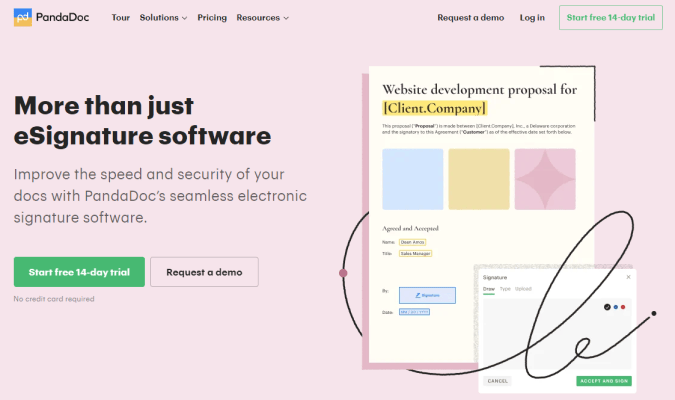Click the No credit card required text
The width and height of the screenshot is (675, 400).
[x=54, y=299]
